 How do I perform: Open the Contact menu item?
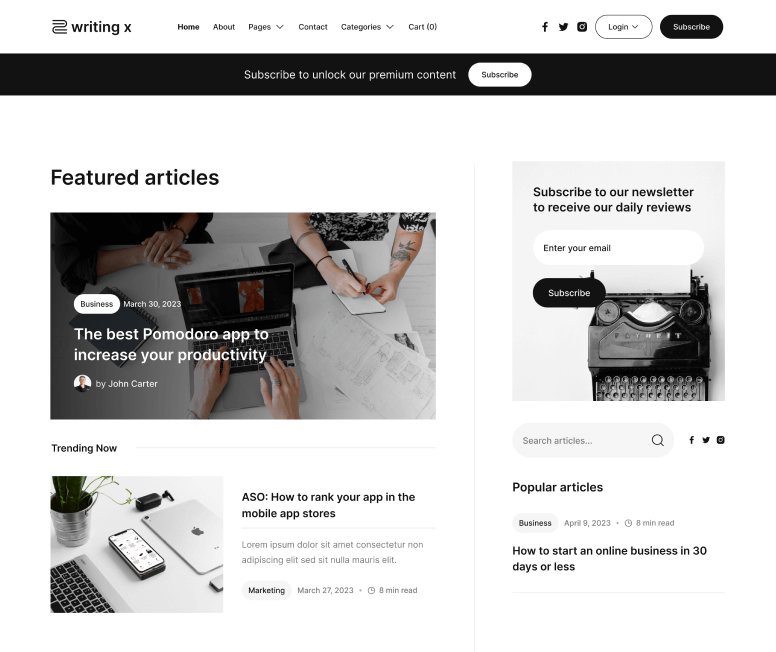click(x=313, y=27)
